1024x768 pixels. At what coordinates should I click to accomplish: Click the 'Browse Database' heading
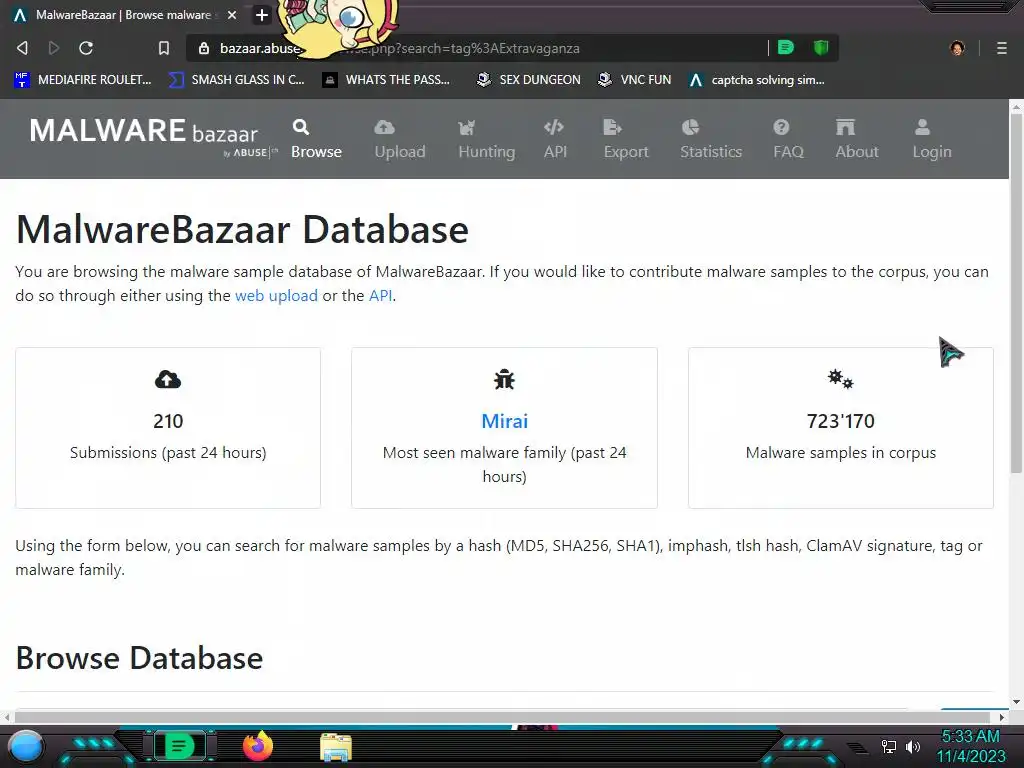coord(139,658)
